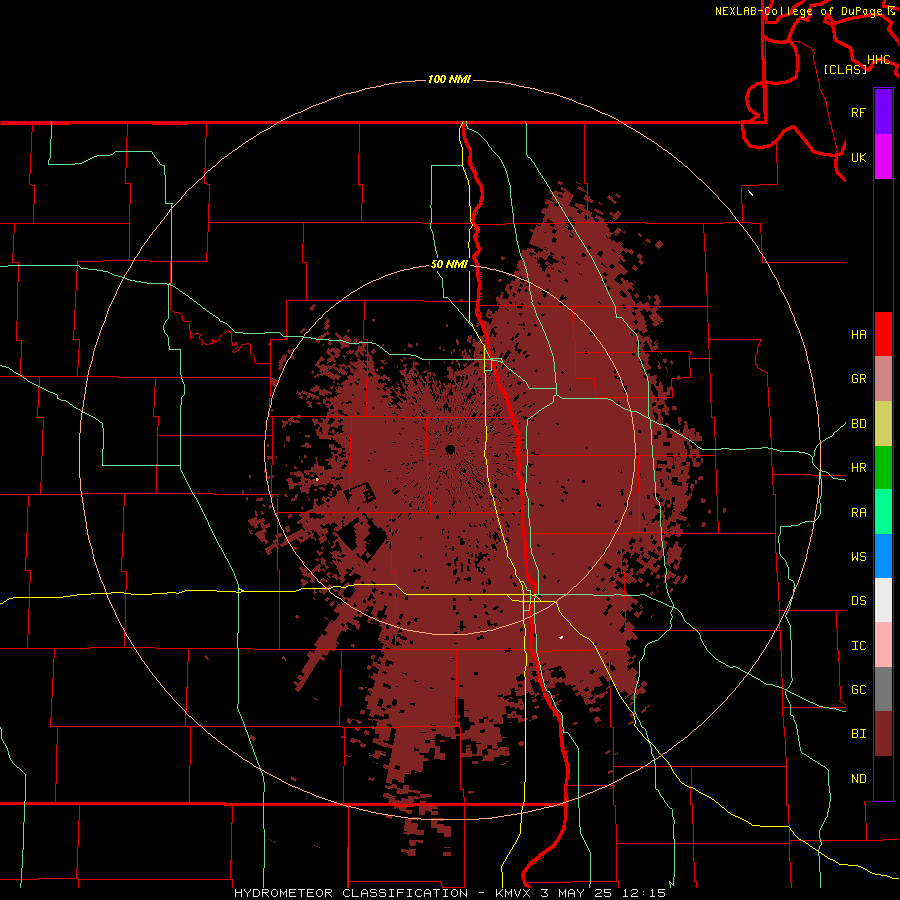Click the RF purple legend swatch
Viewport: 900px width, 900px height.
click(883, 112)
